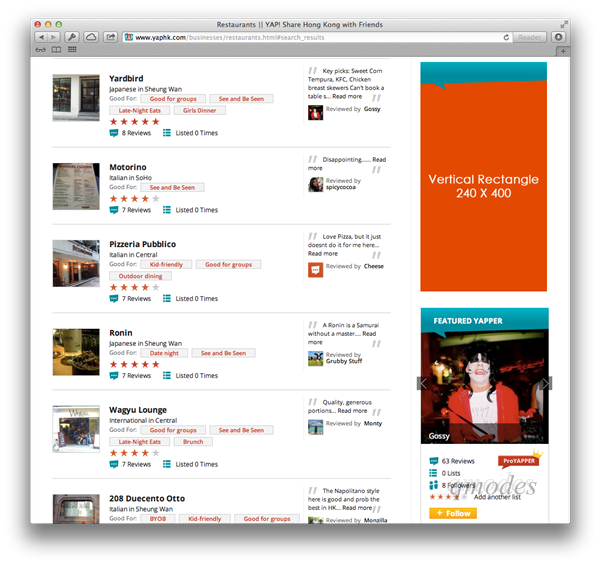Click the key password icon in the toolbar
The image size is (600, 565).
72,37
